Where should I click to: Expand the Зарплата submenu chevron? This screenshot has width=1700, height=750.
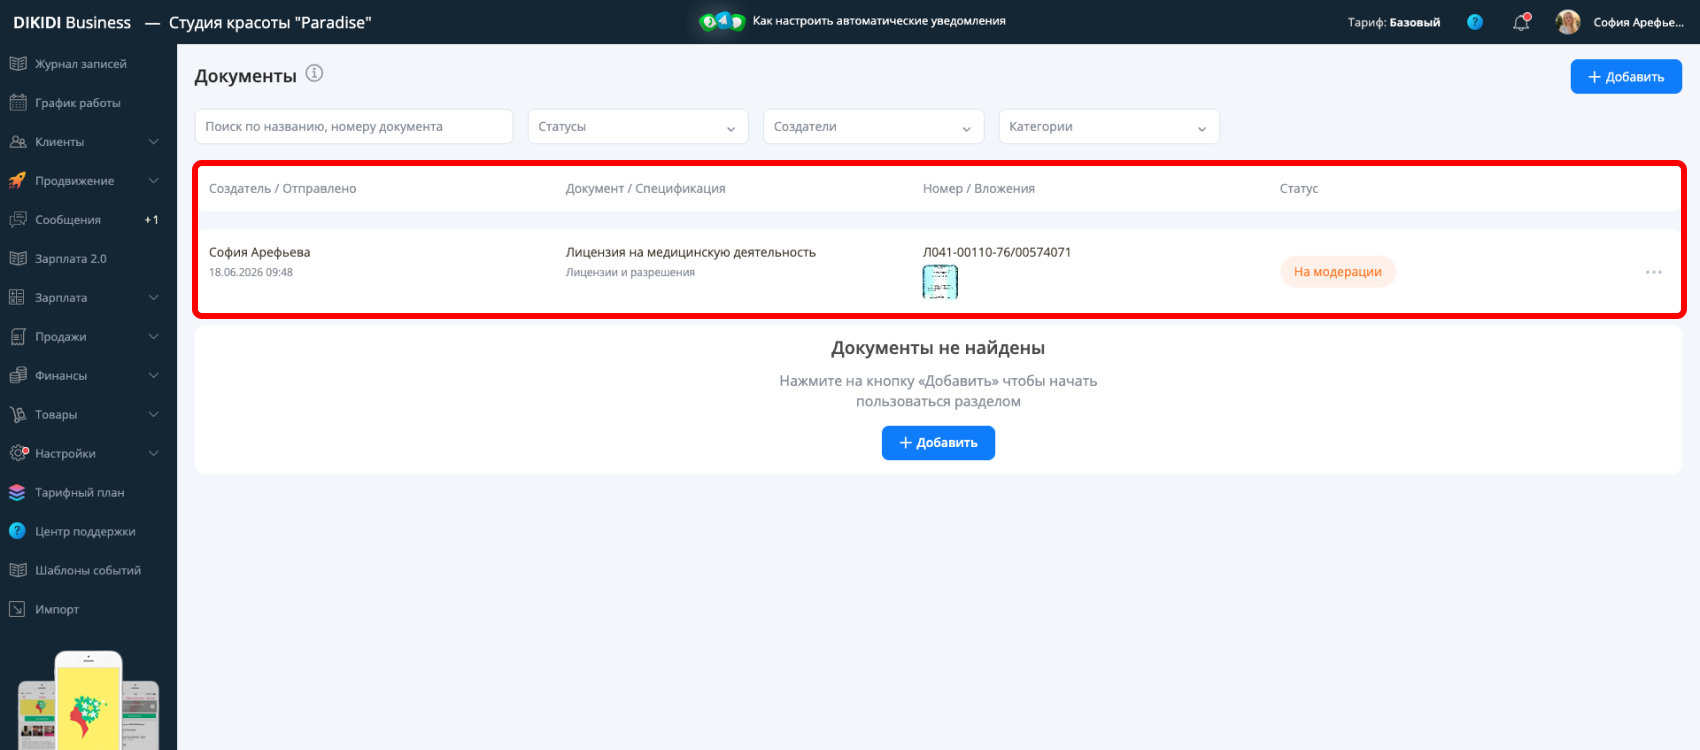[154, 298]
